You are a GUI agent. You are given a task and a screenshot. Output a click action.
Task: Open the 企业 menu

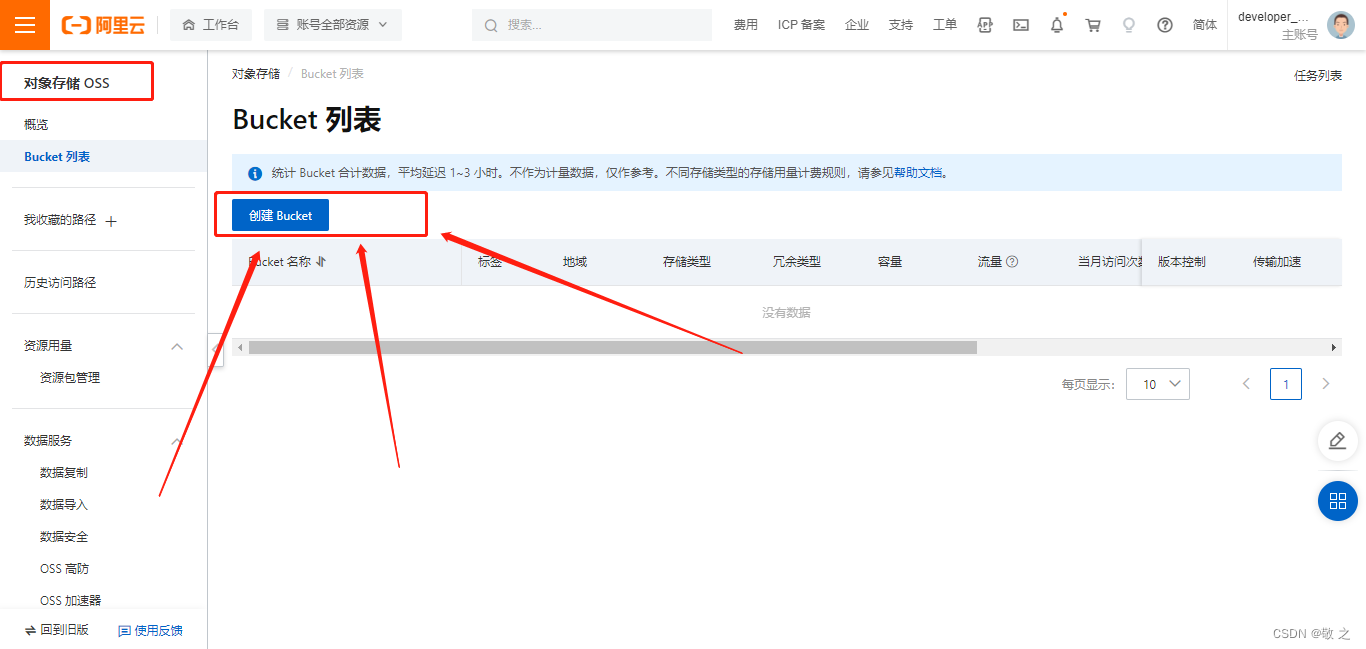click(x=857, y=25)
